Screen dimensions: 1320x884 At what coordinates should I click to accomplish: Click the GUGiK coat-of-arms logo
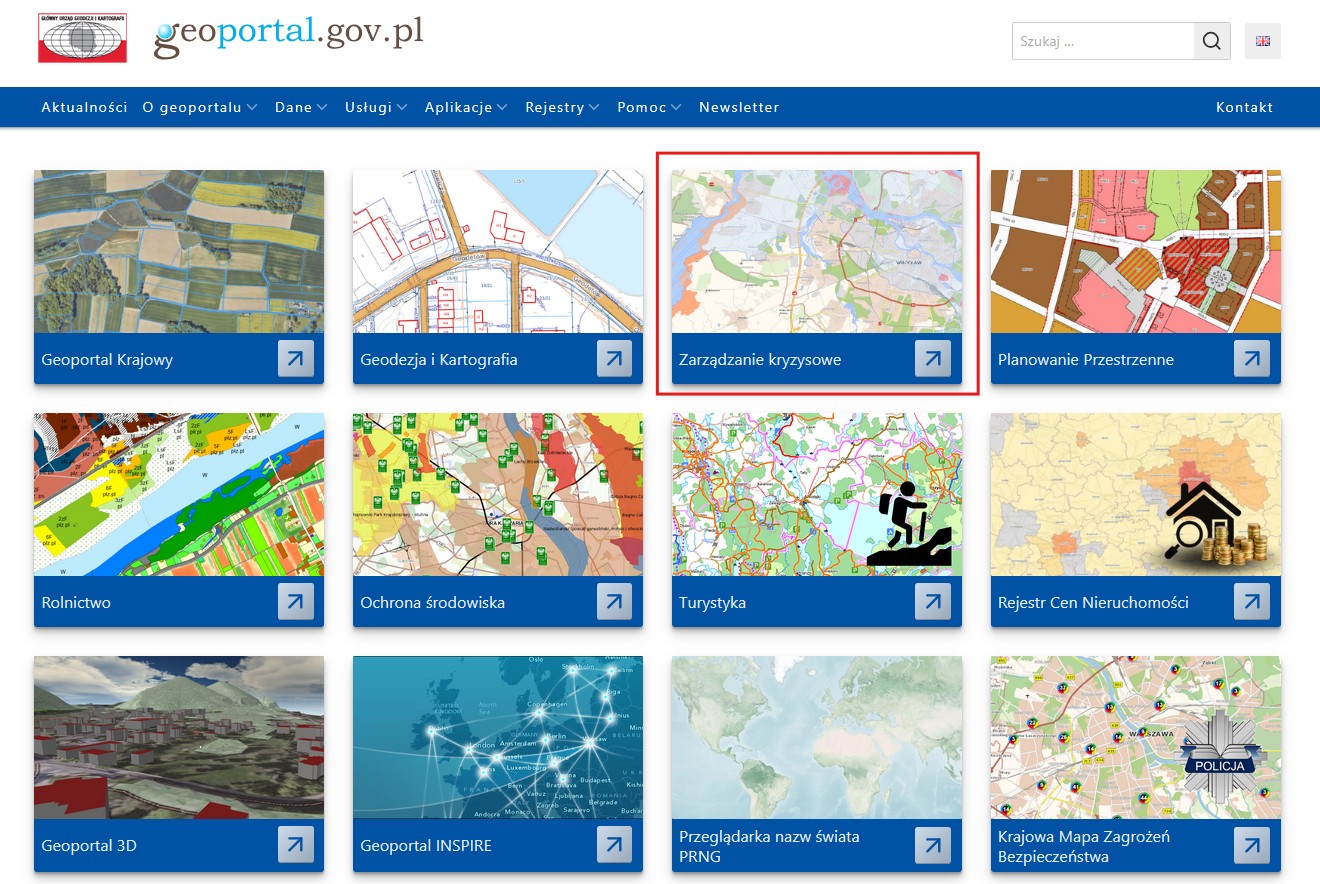pos(82,38)
